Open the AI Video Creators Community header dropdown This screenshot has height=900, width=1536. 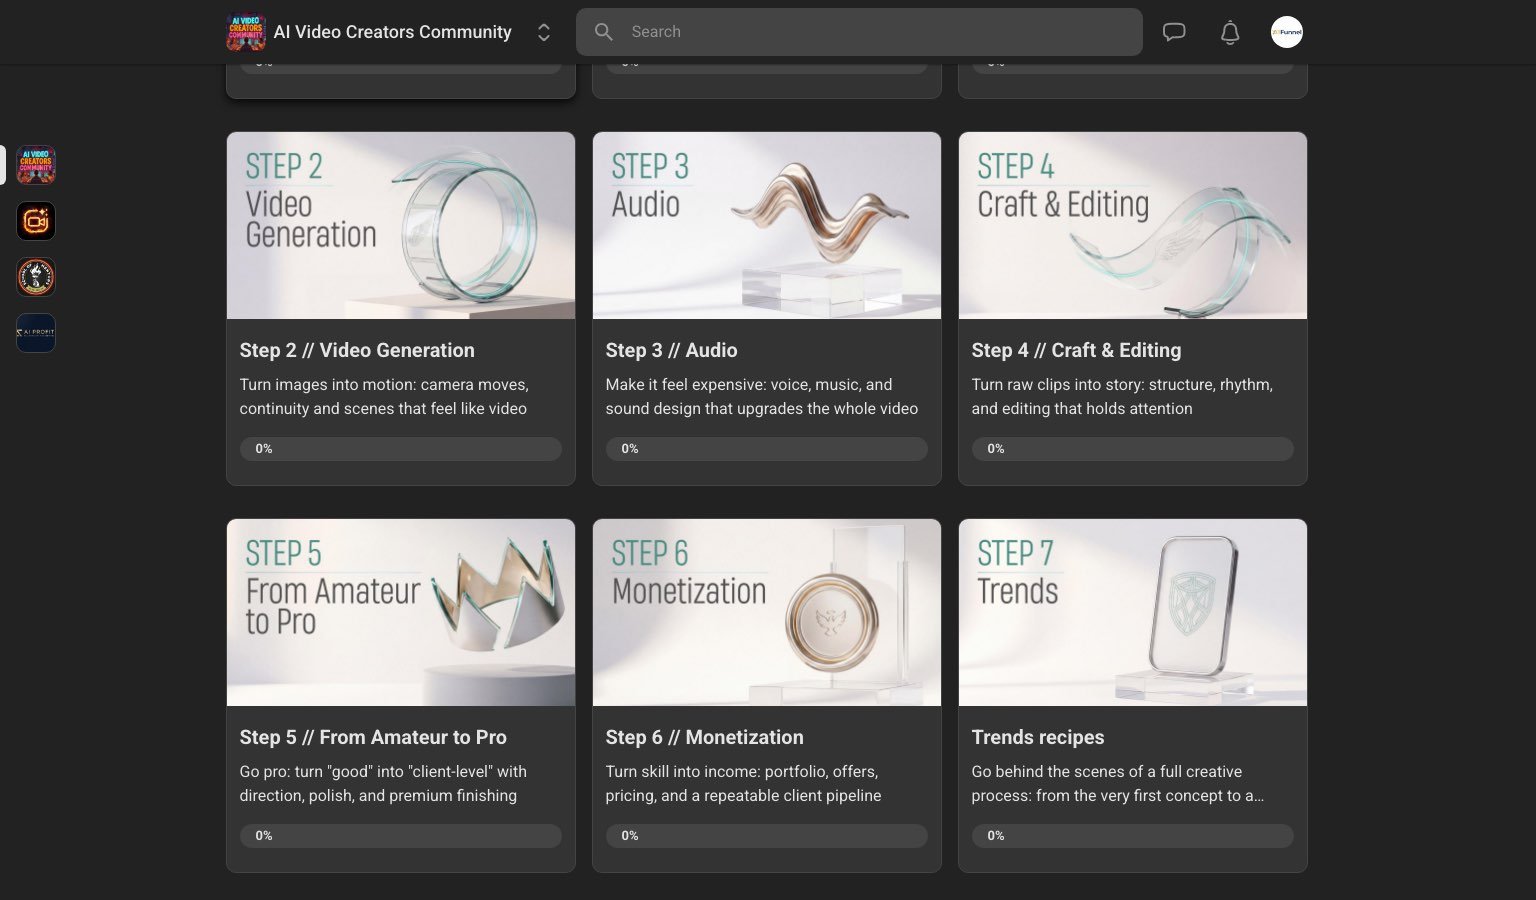pos(392,31)
